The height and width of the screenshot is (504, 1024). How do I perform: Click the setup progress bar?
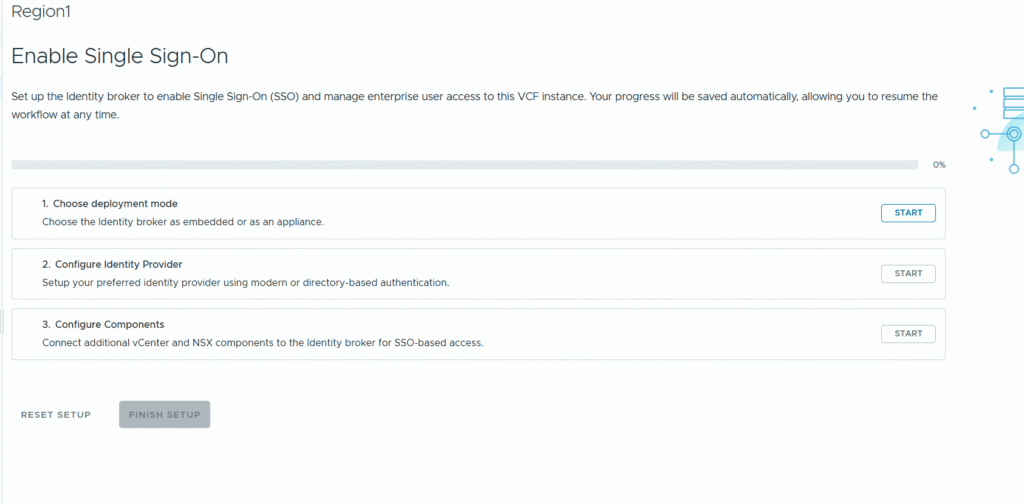(x=464, y=164)
